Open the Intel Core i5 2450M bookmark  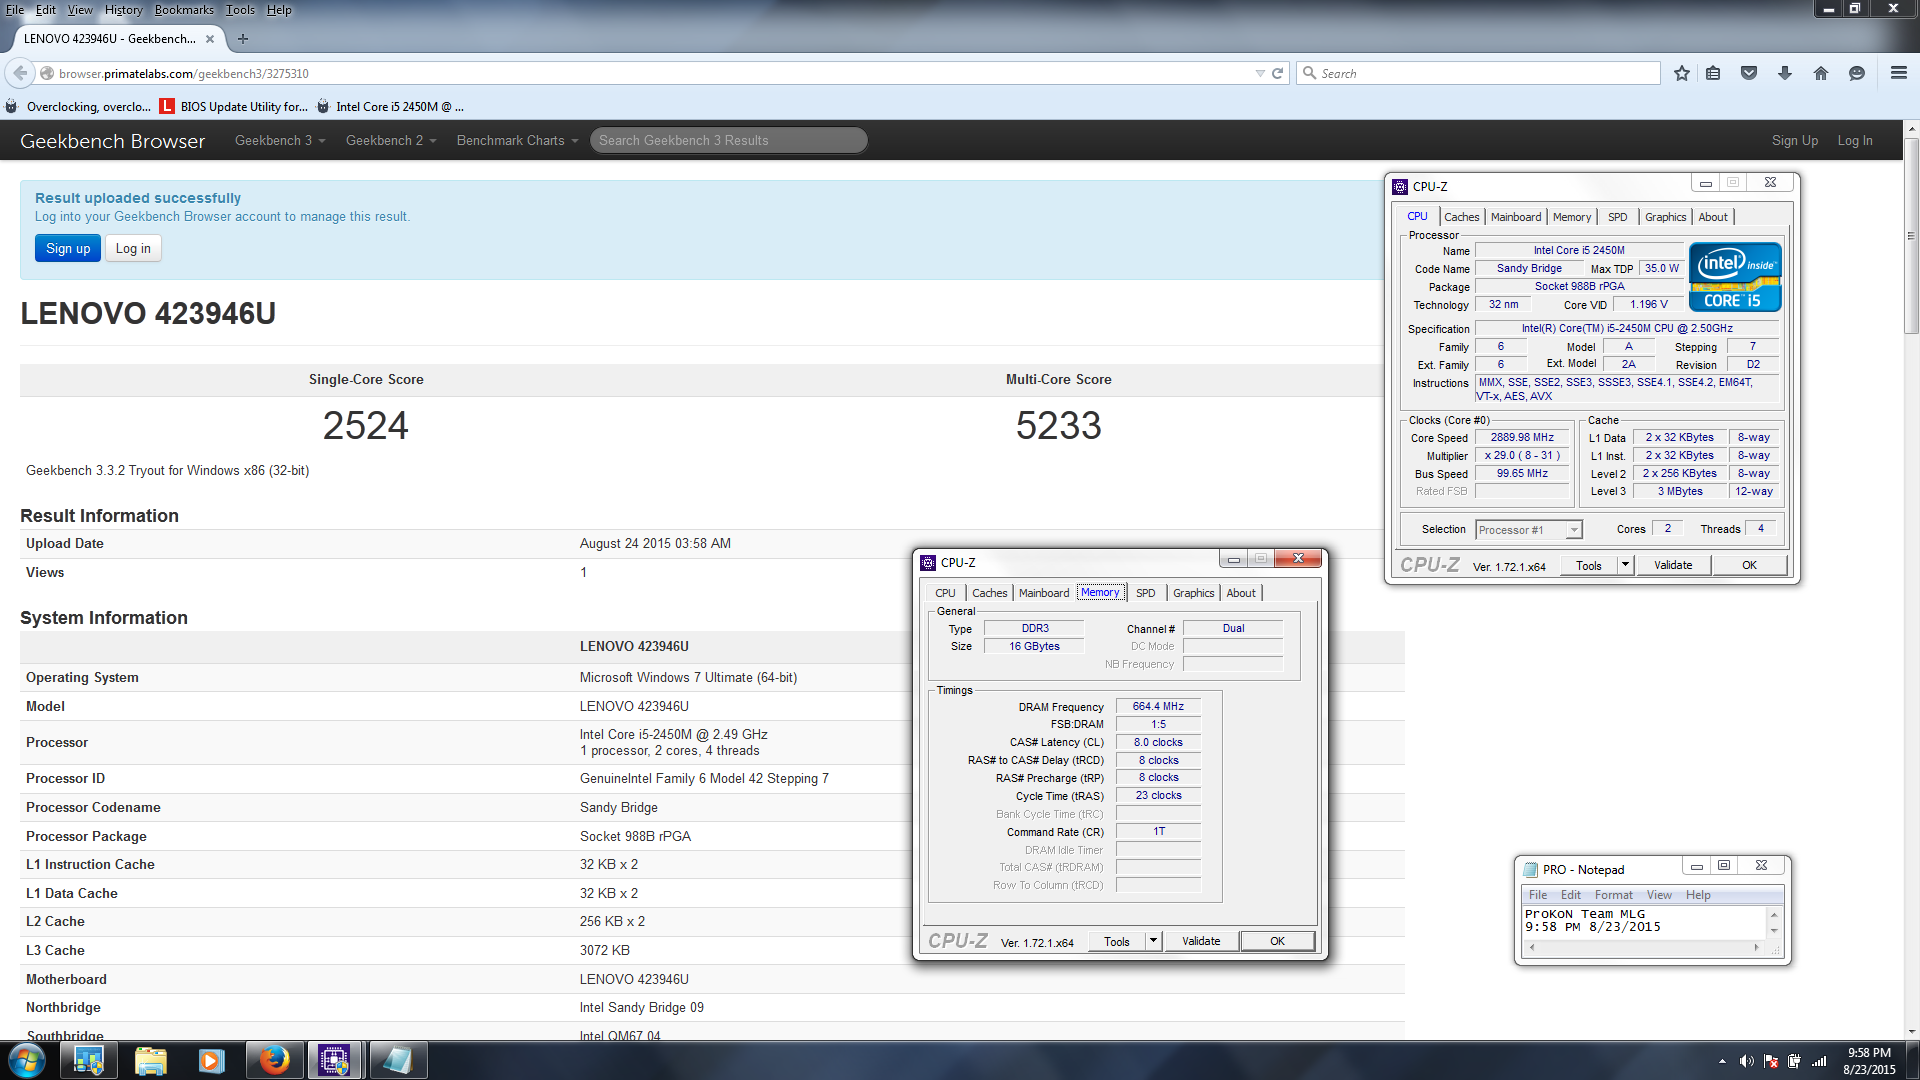(389, 107)
